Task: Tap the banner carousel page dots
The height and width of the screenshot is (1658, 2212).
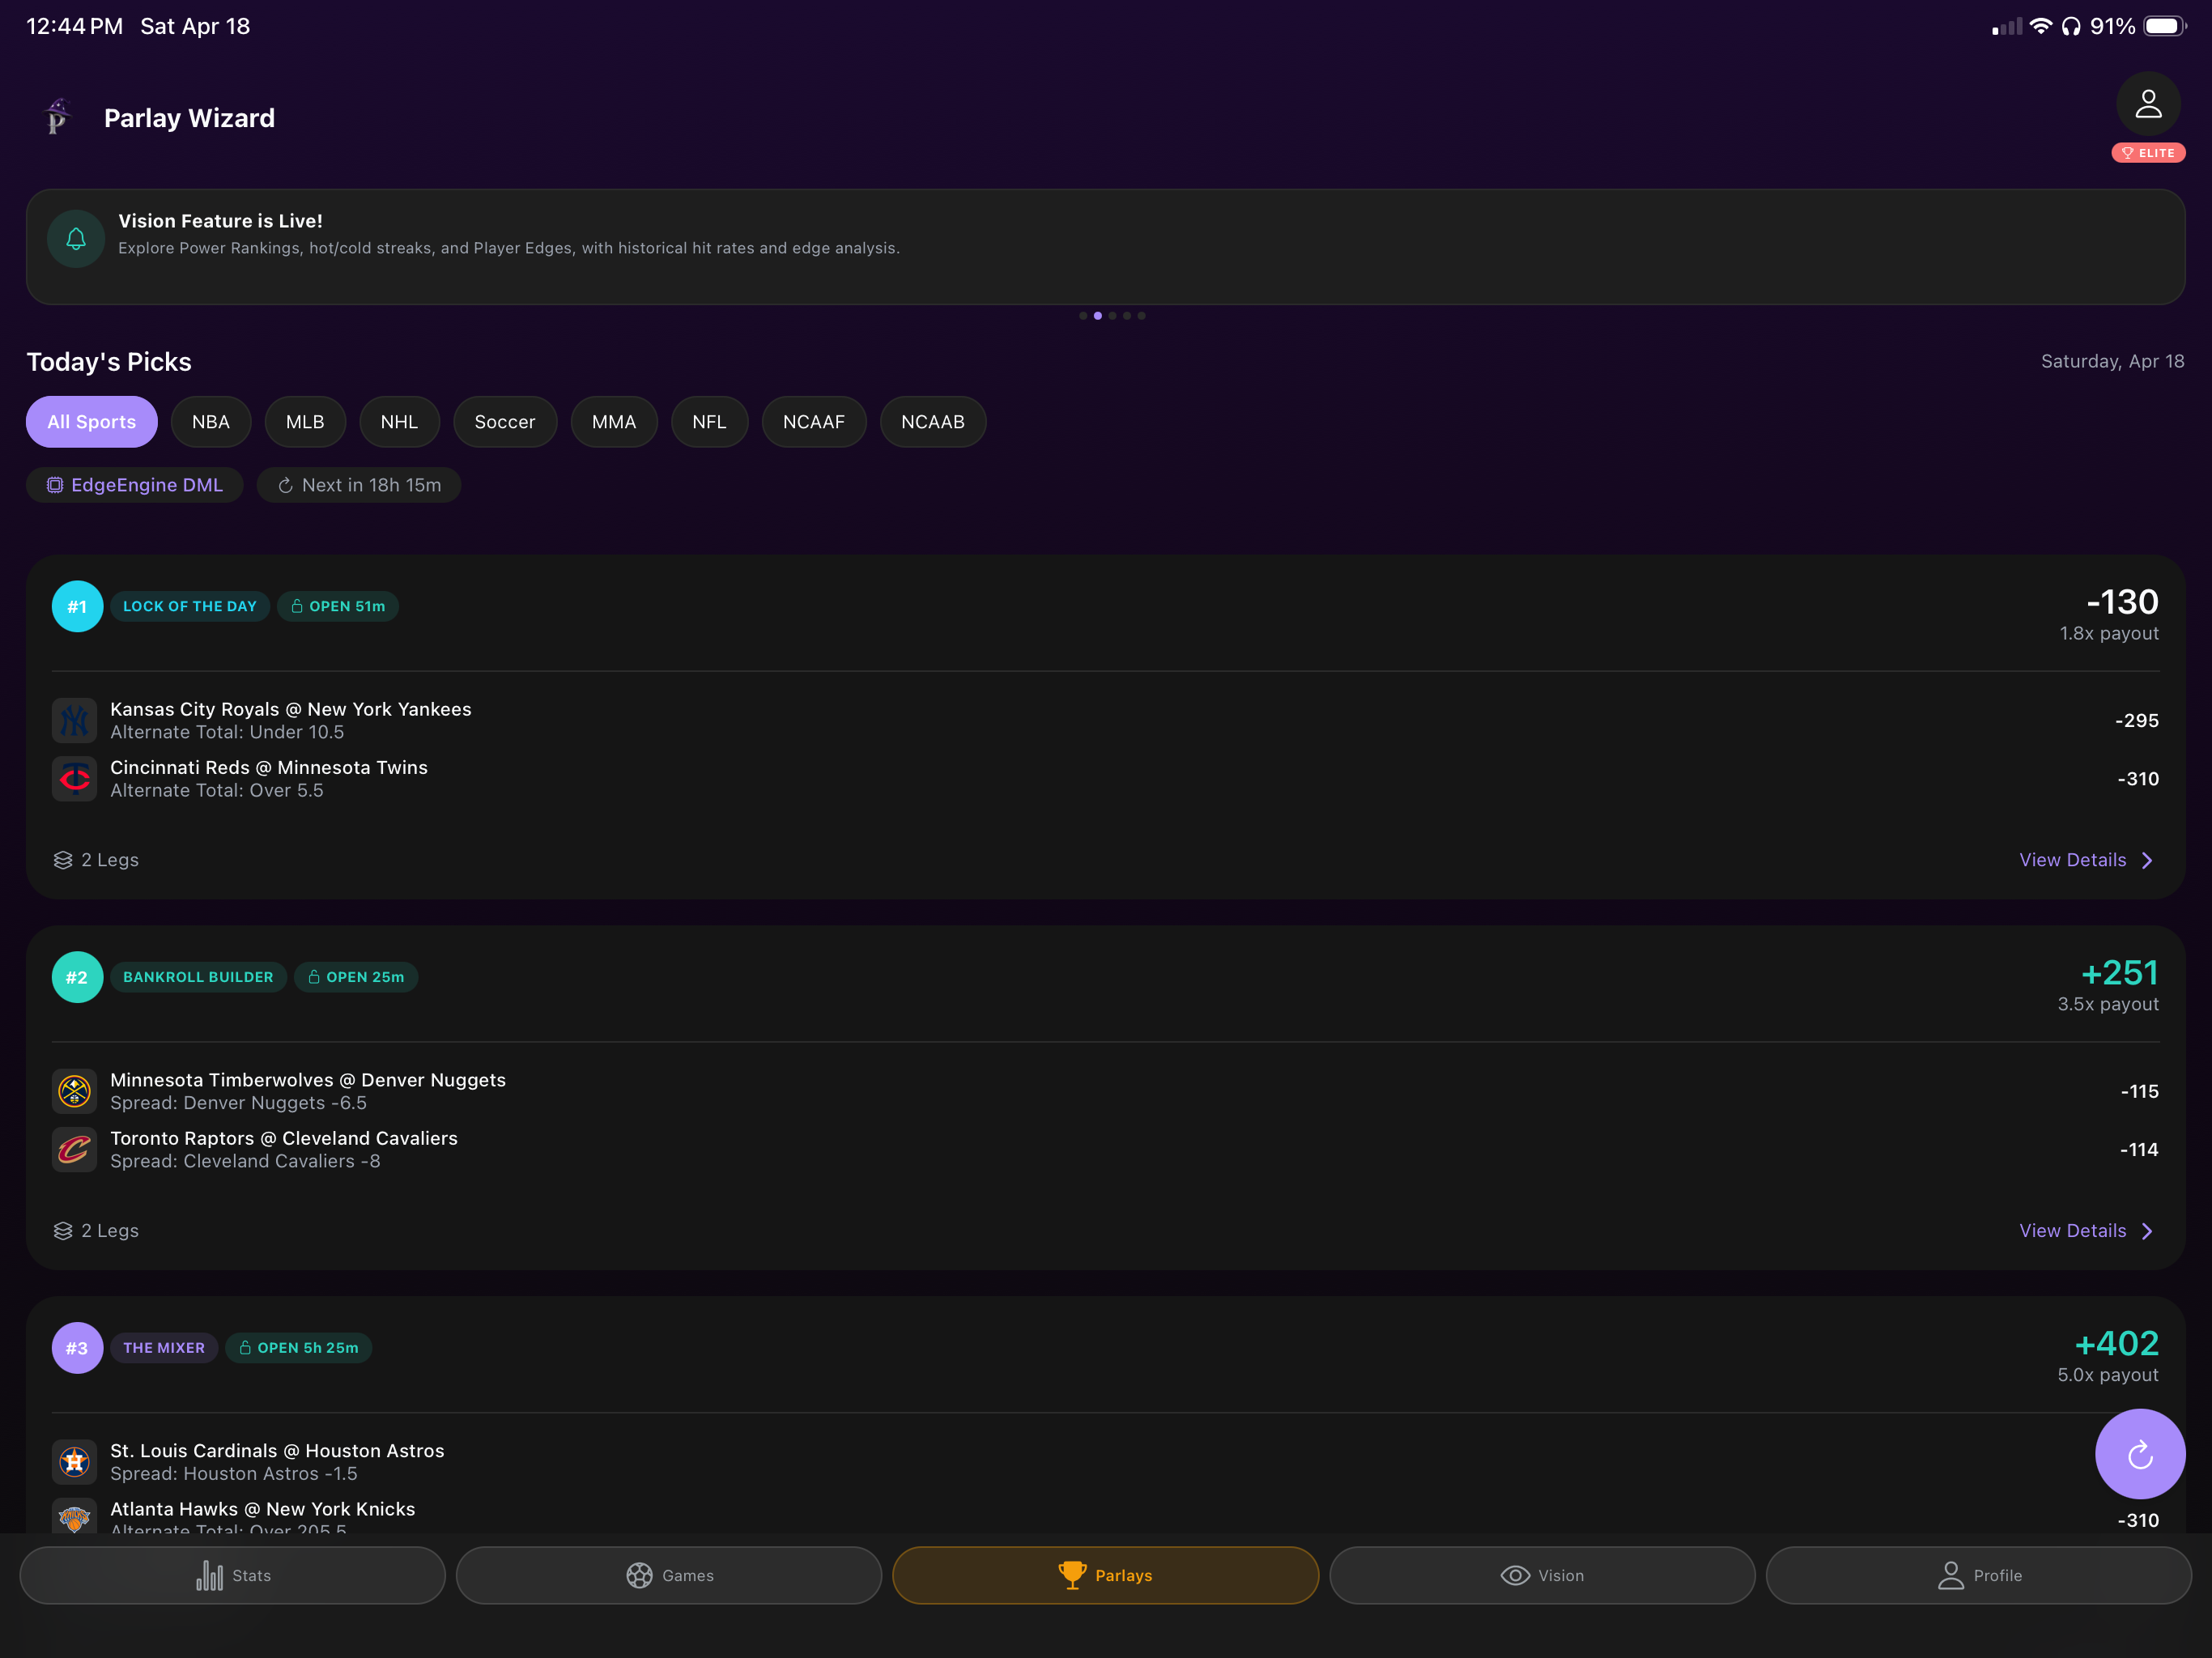Action: [1112, 316]
